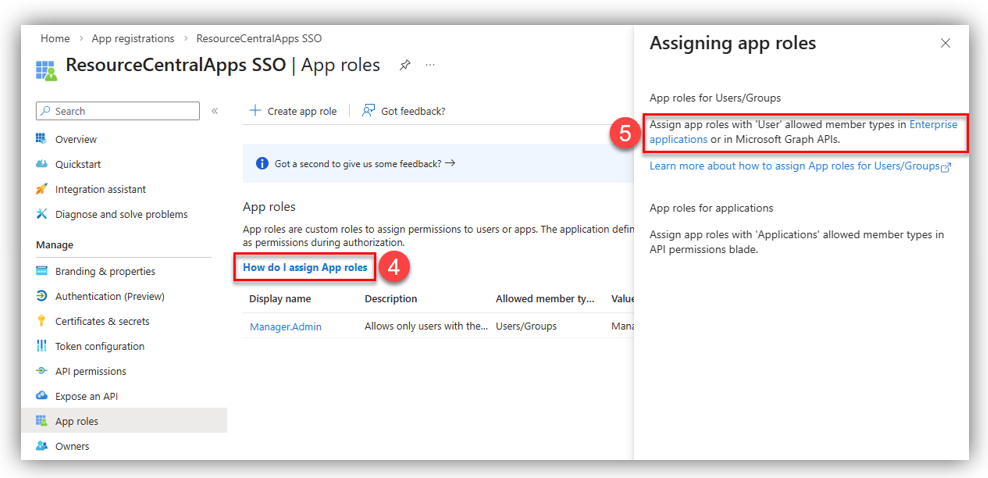Open Token configuration page
Screen dimensions: 988x478
[99, 346]
